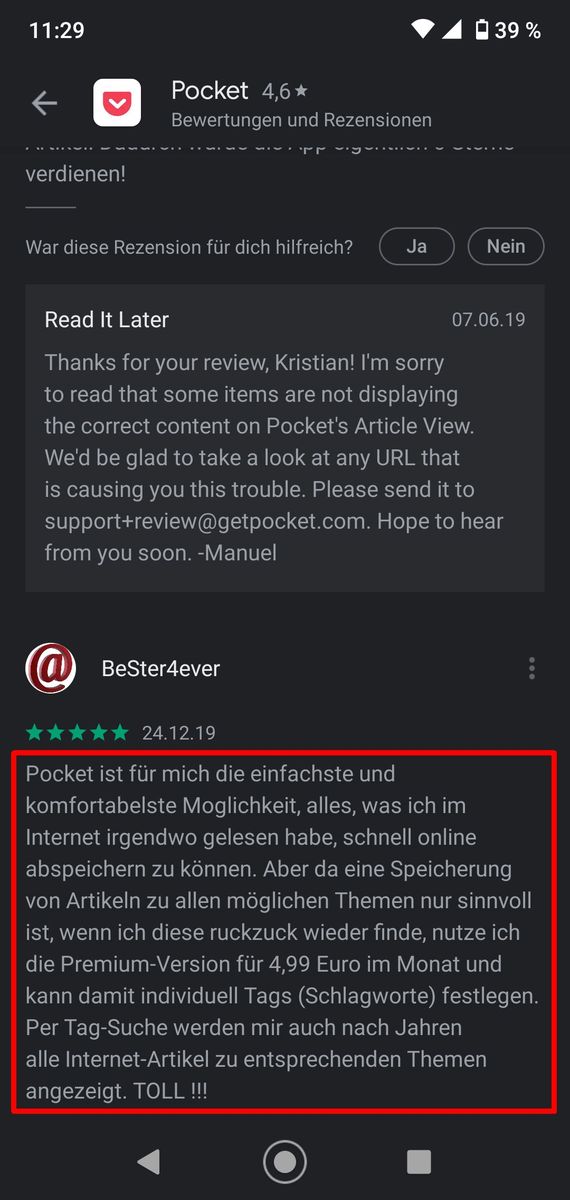Tap the 4,6 star rating in the header
Viewport: 570px width, 1200px height.
coord(285,91)
